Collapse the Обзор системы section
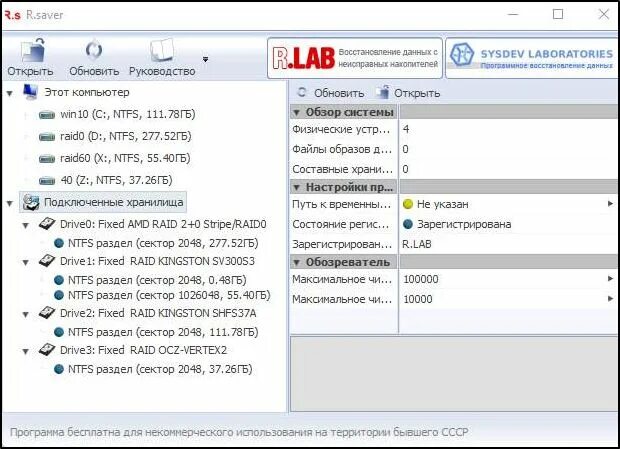 (x=297, y=113)
